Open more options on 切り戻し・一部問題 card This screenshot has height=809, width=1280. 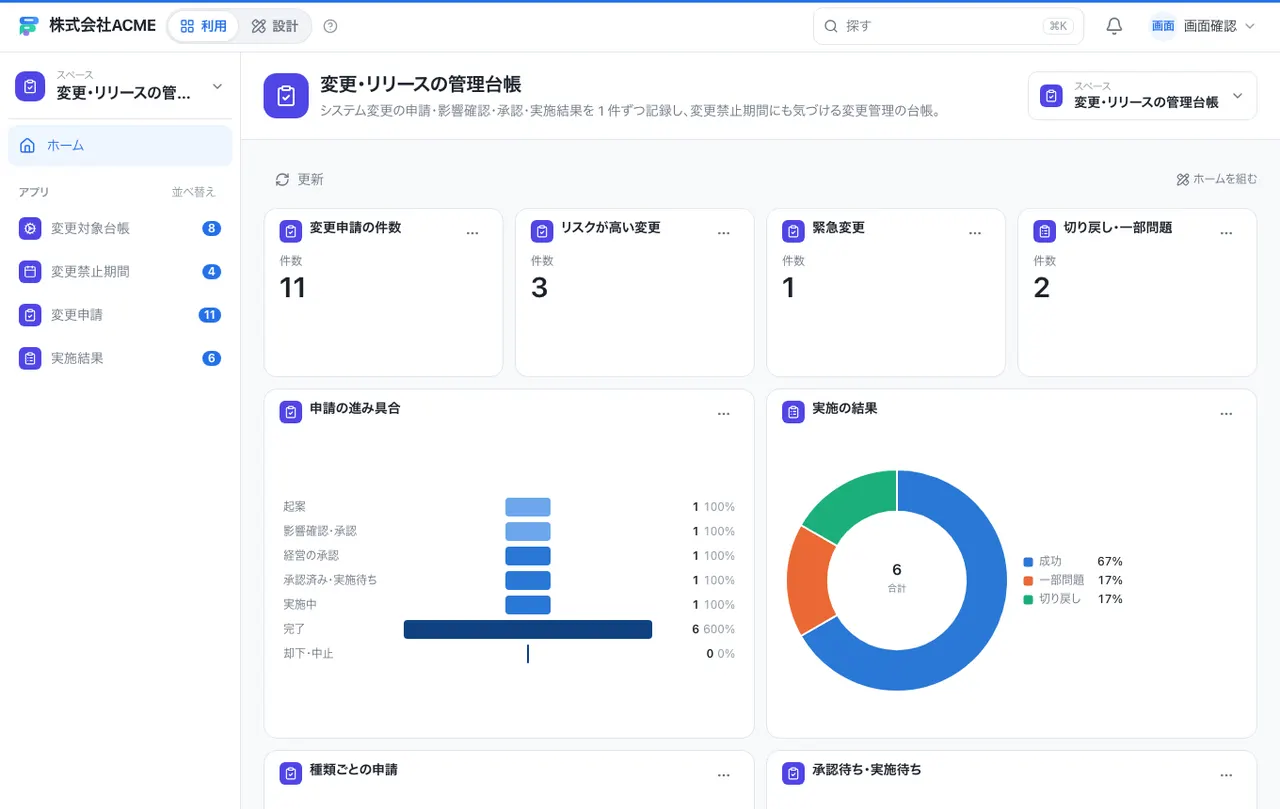(x=1226, y=233)
